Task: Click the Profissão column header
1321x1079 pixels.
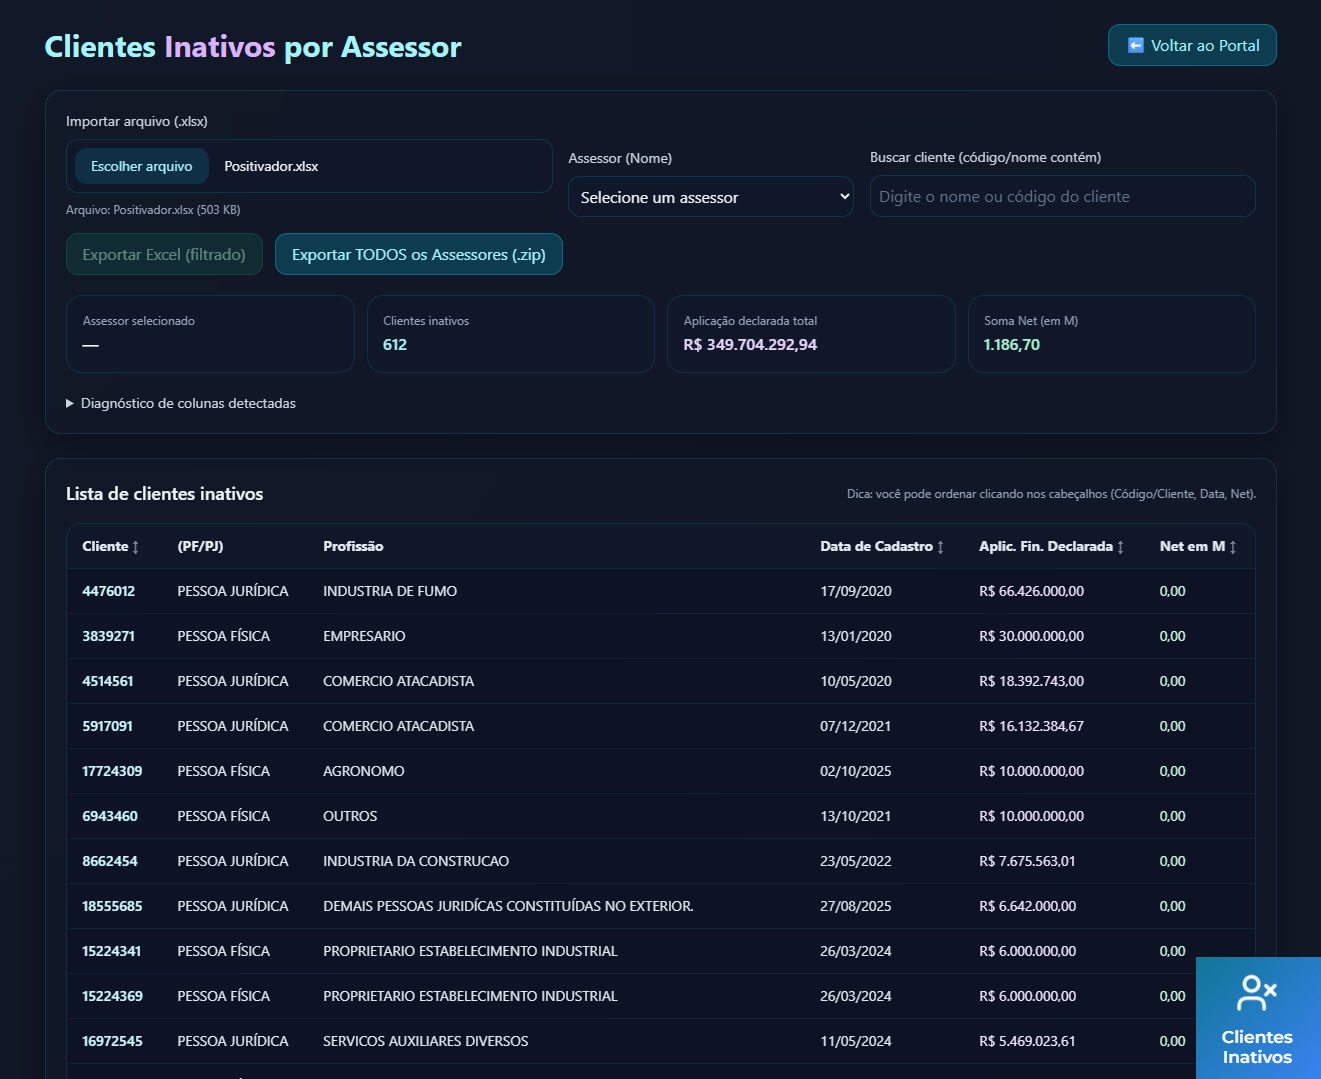Action: (353, 547)
